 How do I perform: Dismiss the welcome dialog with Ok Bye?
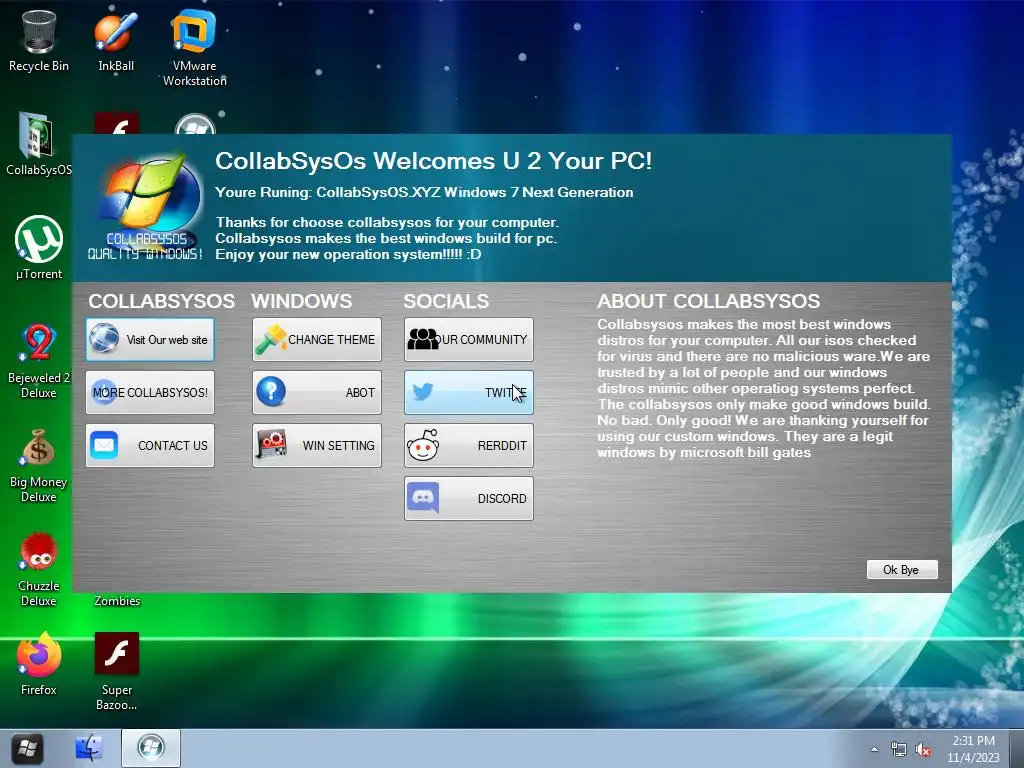[x=902, y=569]
